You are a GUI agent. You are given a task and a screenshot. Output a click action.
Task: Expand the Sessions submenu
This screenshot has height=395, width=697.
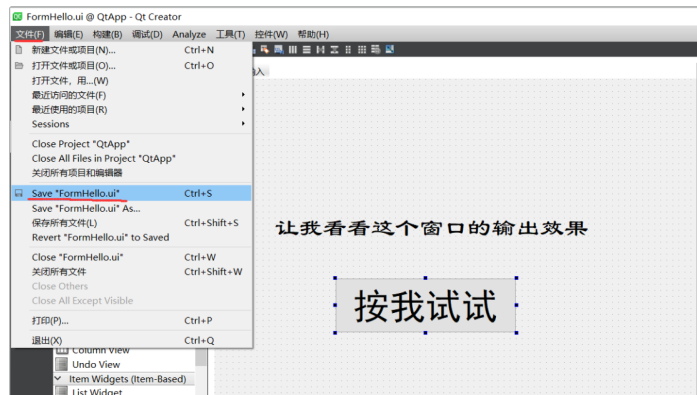[132, 124]
